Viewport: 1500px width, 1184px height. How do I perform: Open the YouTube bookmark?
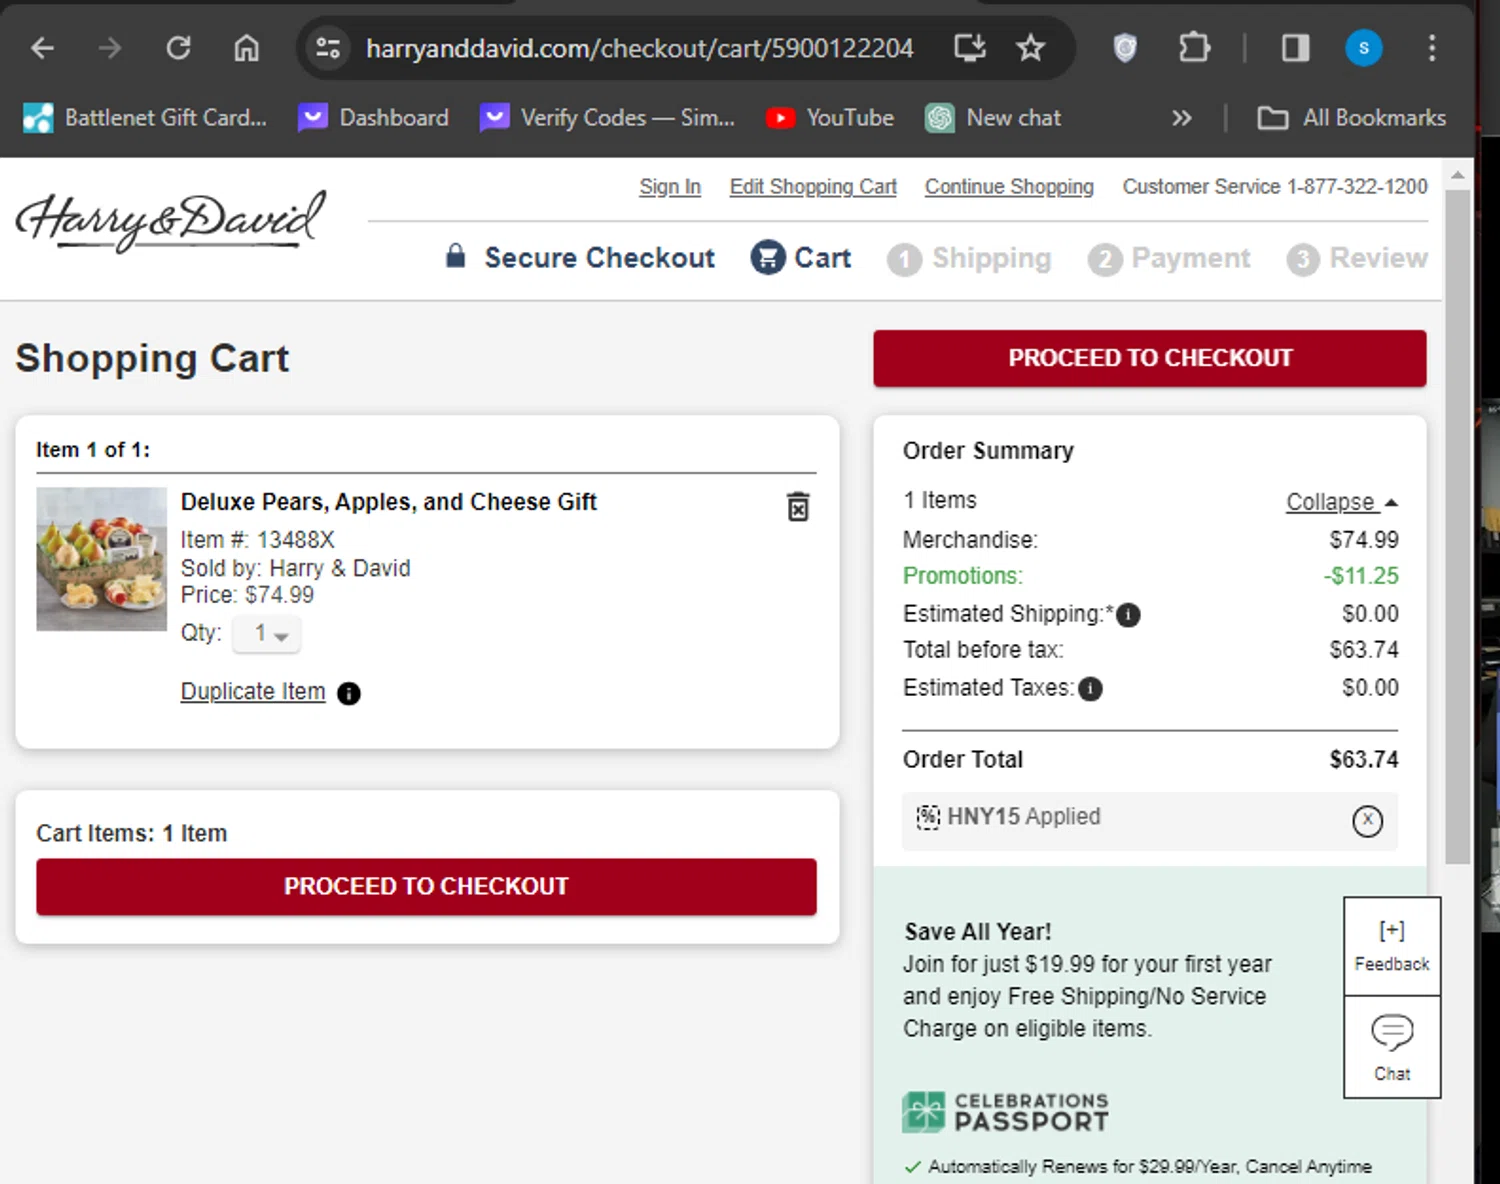[x=830, y=118]
